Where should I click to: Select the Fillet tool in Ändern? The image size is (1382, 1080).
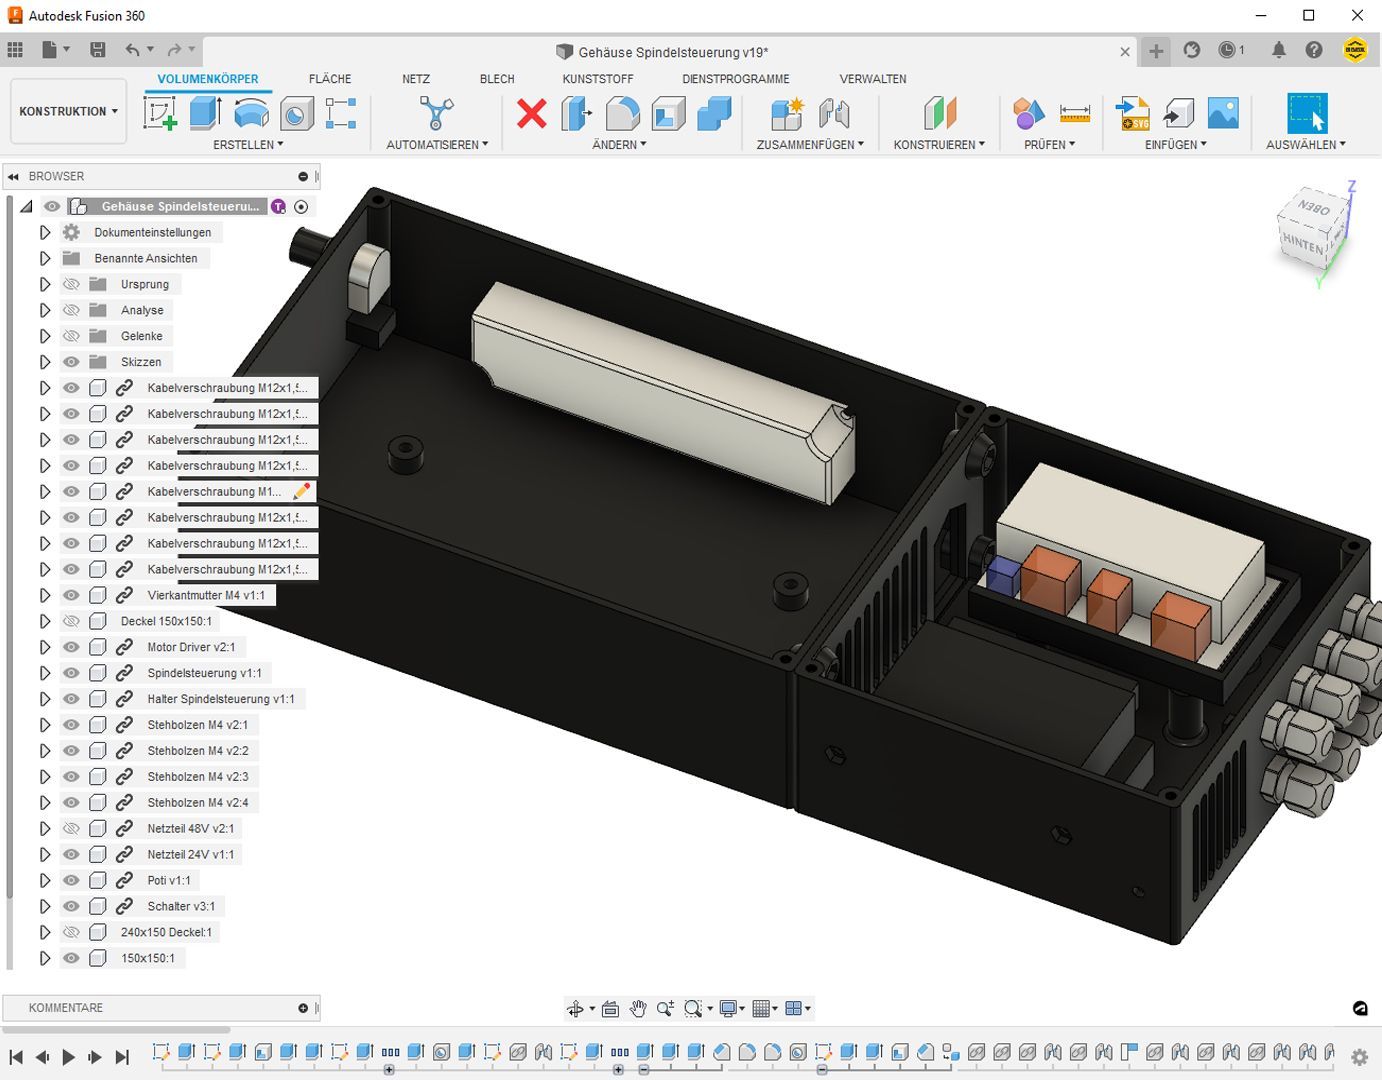[622, 113]
